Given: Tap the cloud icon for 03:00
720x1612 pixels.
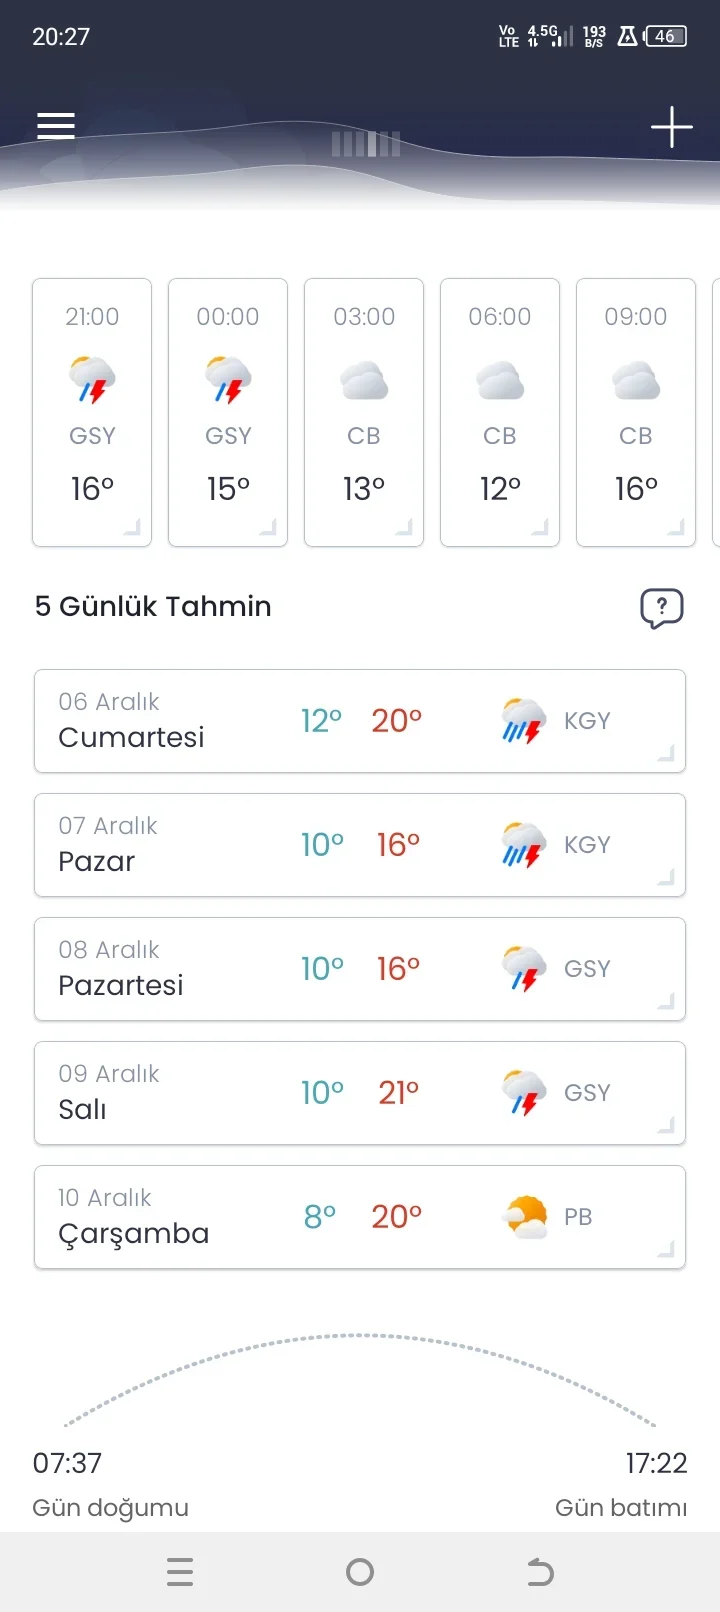Looking at the screenshot, I should click(x=364, y=381).
